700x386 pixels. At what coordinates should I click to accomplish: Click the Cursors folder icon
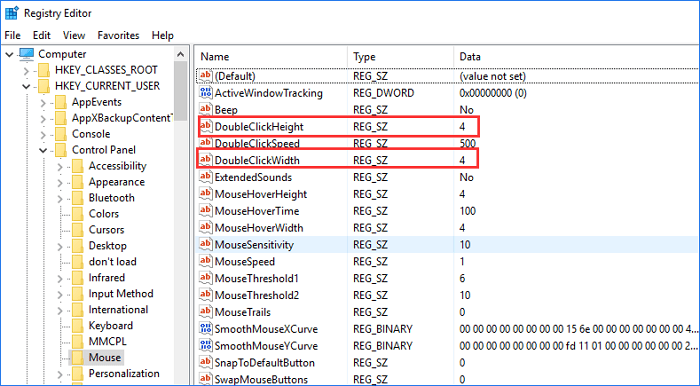tap(78, 230)
